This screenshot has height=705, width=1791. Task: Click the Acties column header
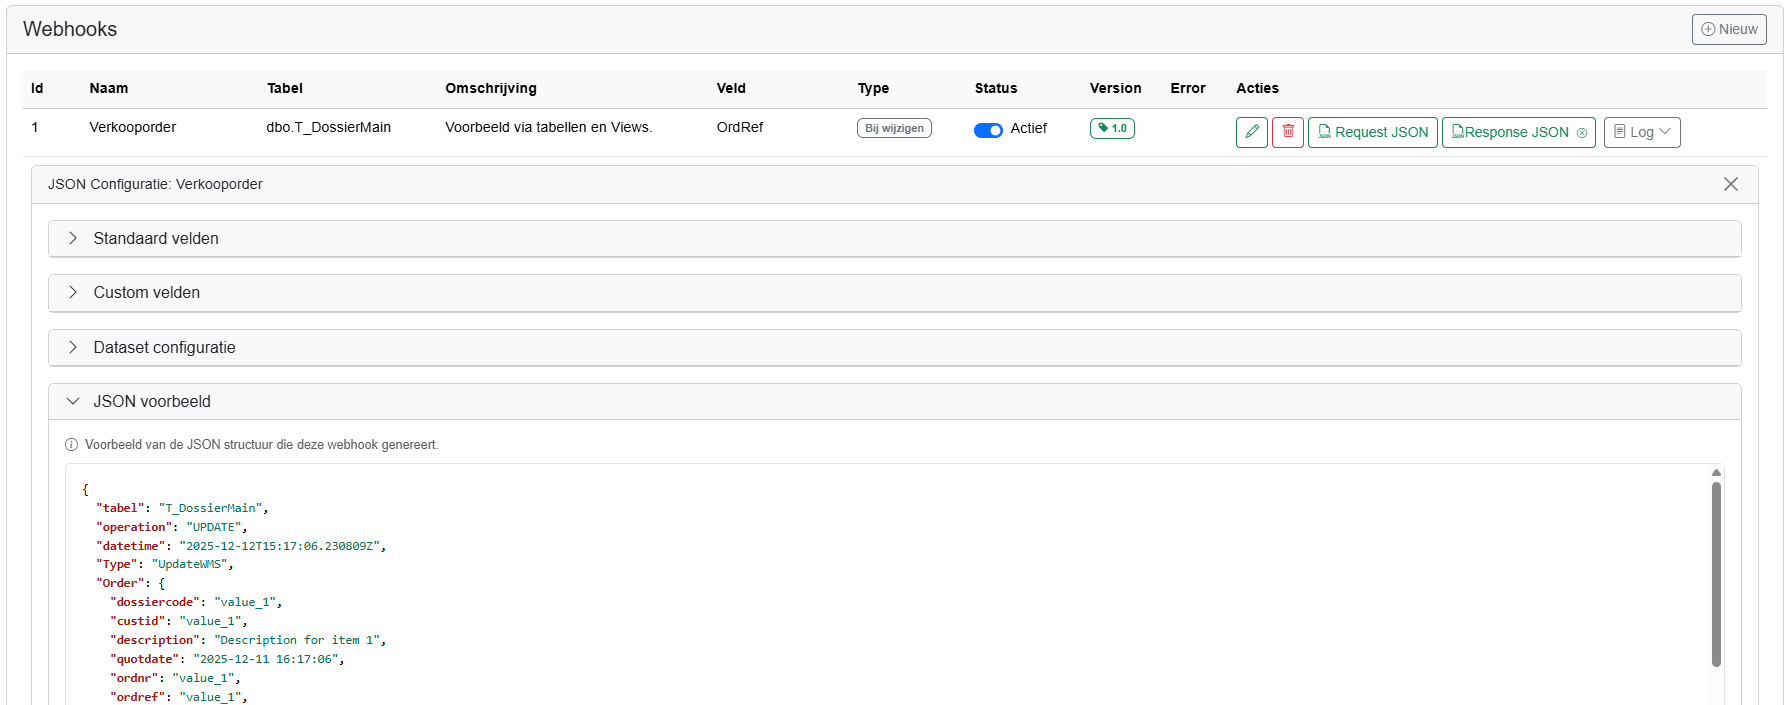[x=1257, y=88]
